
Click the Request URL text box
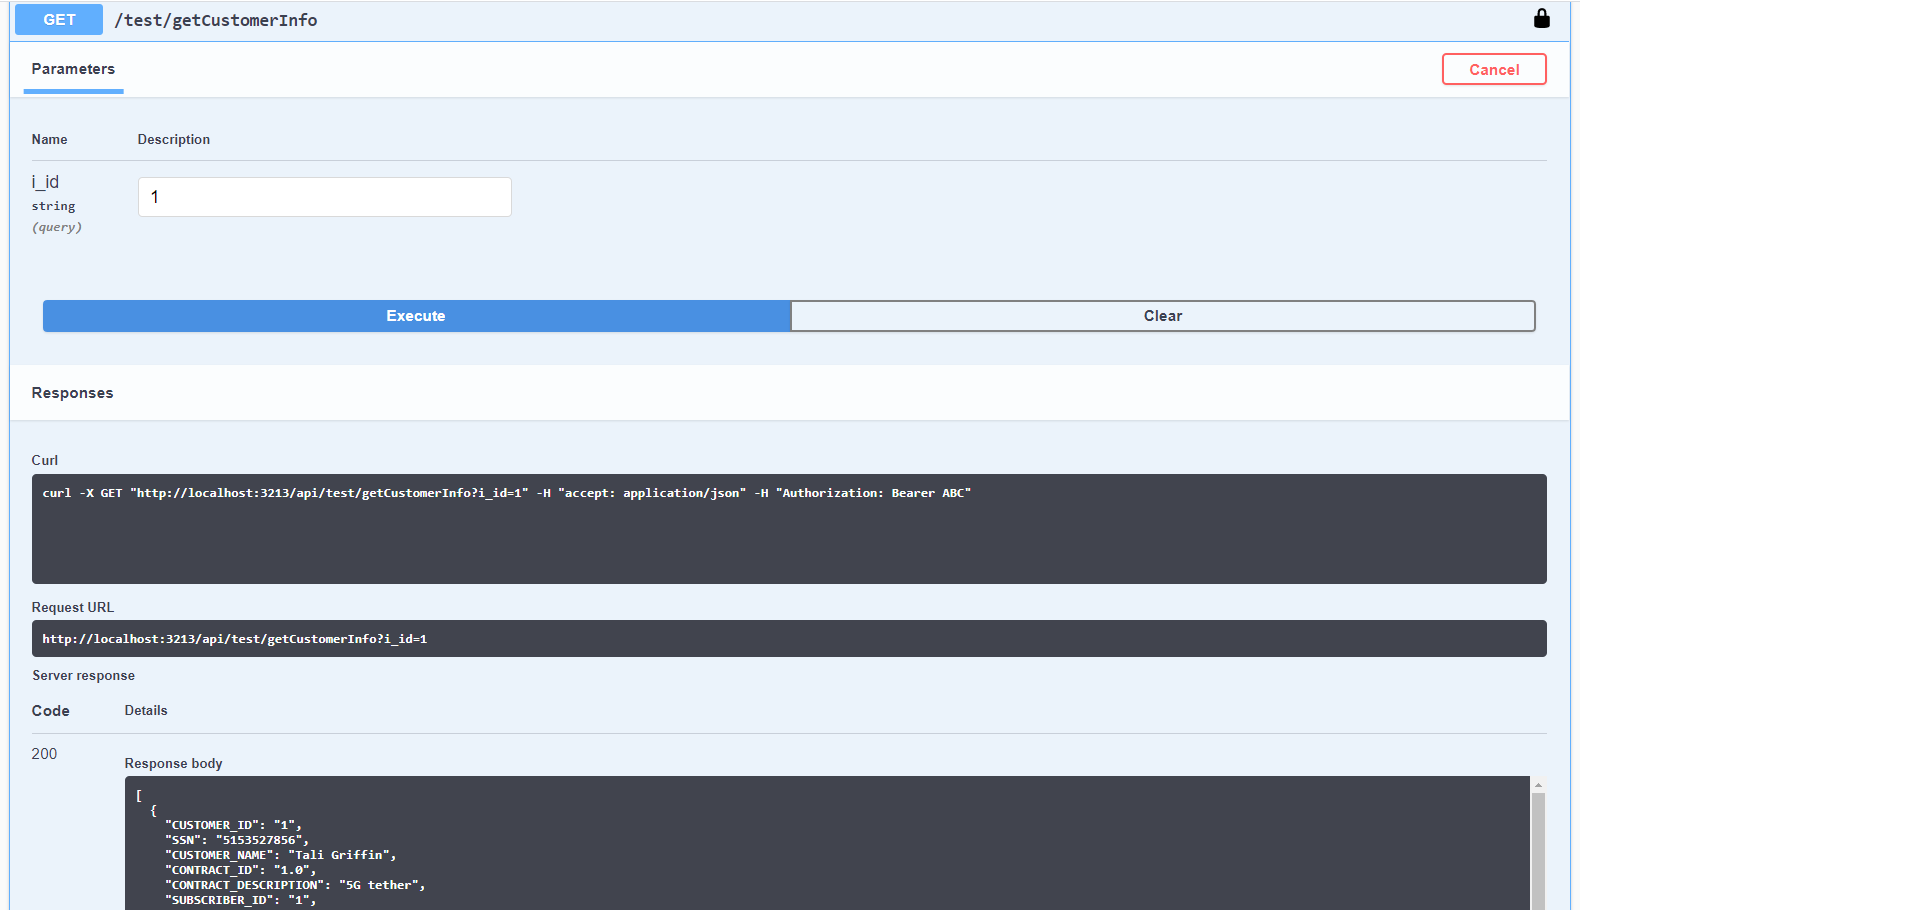pyautogui.click(x=788, y=639)
